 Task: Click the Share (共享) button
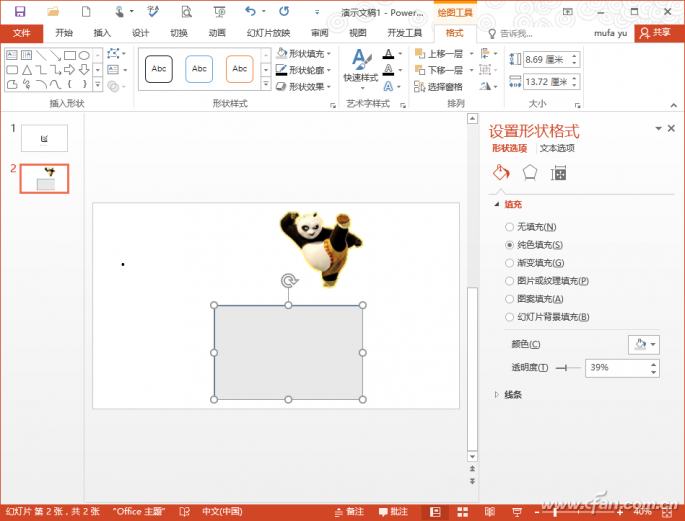(658, 33)
